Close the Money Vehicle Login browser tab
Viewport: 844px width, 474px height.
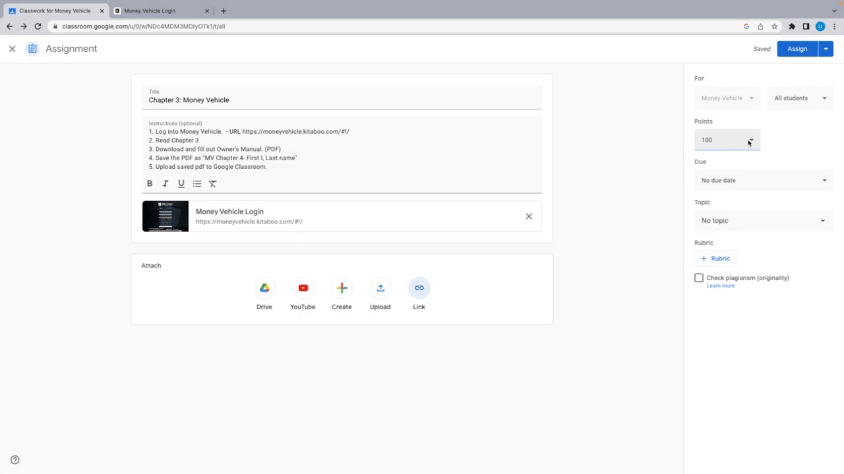tap(207, 11)
